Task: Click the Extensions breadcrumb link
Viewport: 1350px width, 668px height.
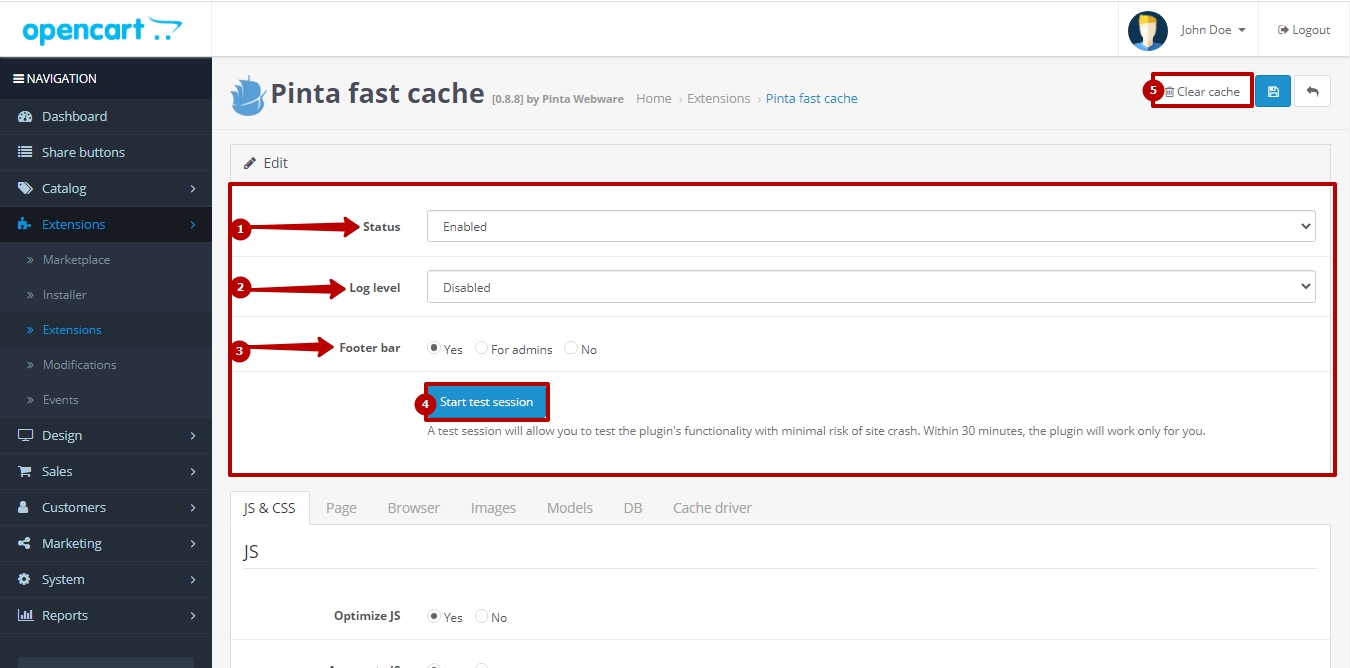Action: pos(719,98)
